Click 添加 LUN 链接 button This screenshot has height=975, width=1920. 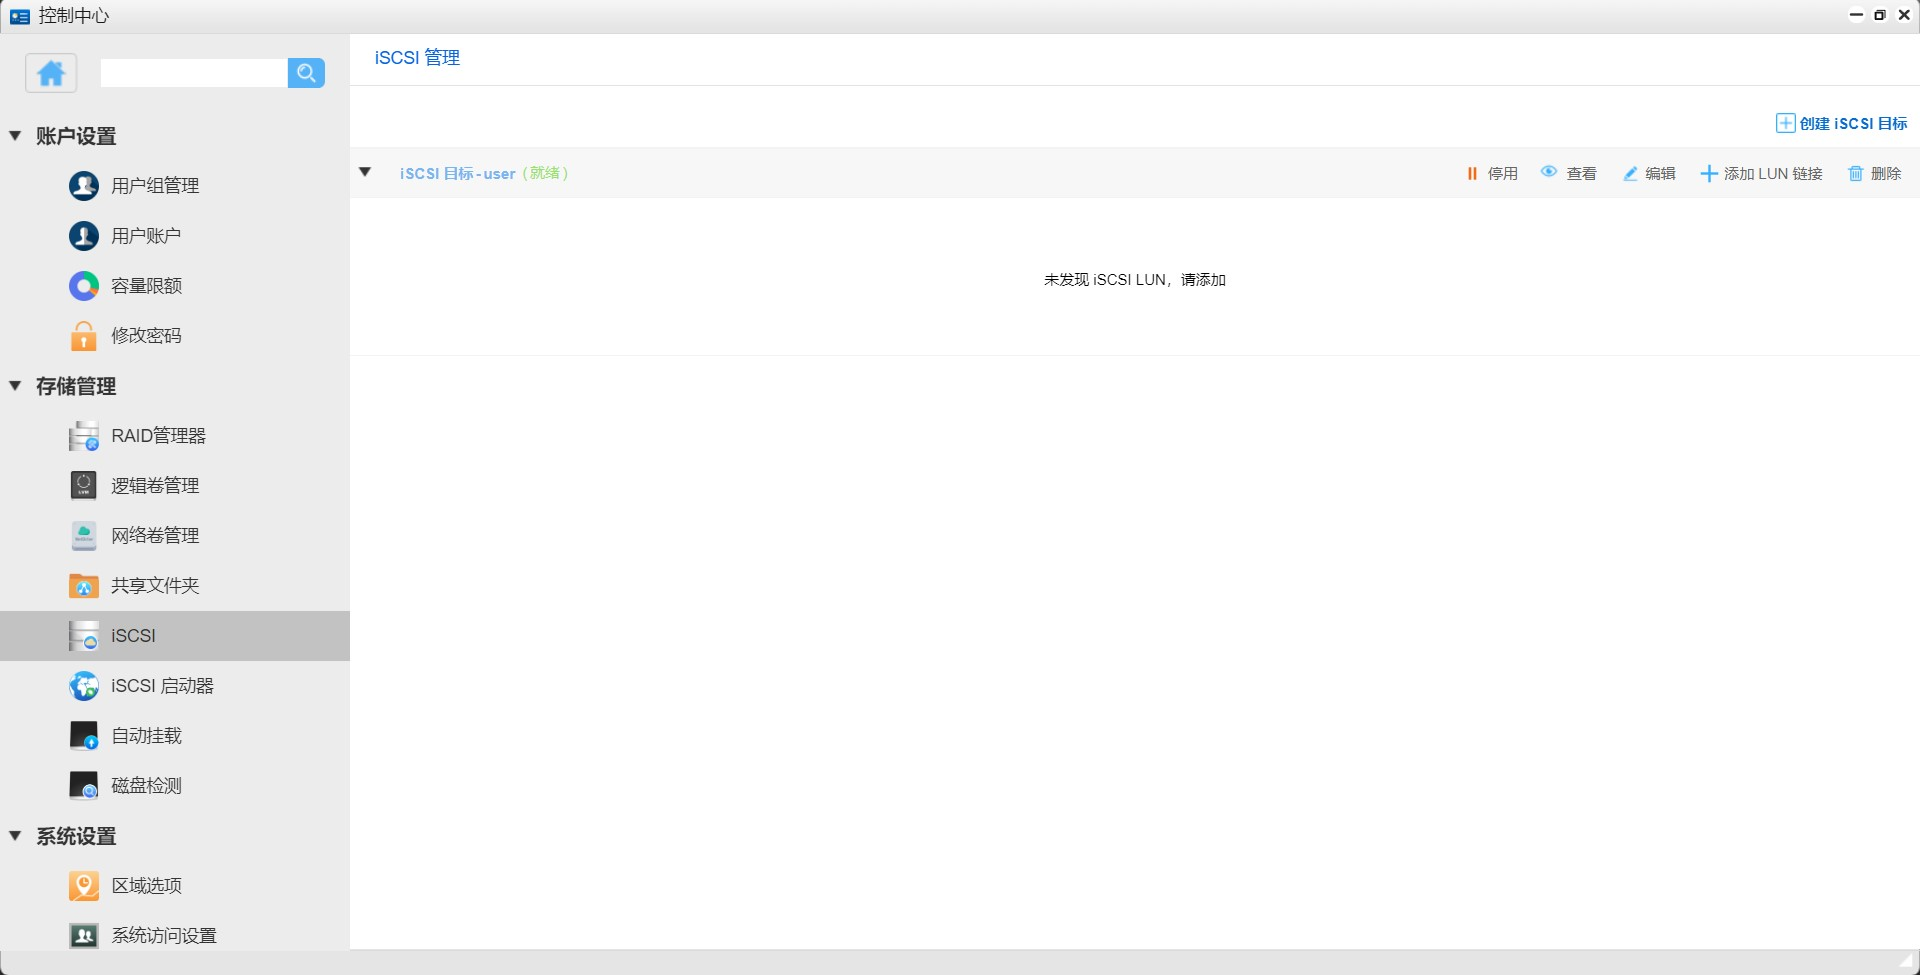coord(1762,174)
